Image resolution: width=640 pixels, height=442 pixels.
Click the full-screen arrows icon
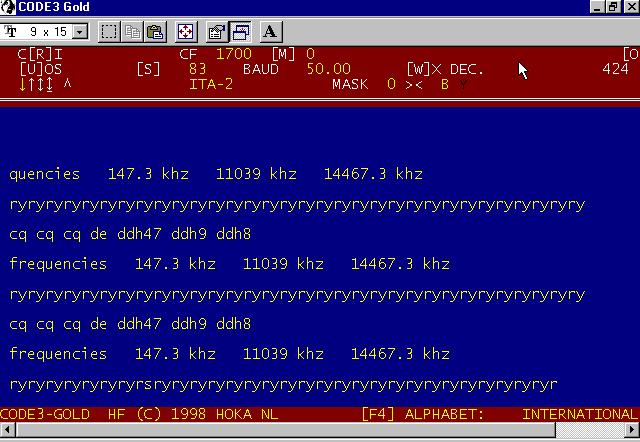(186, 31)
